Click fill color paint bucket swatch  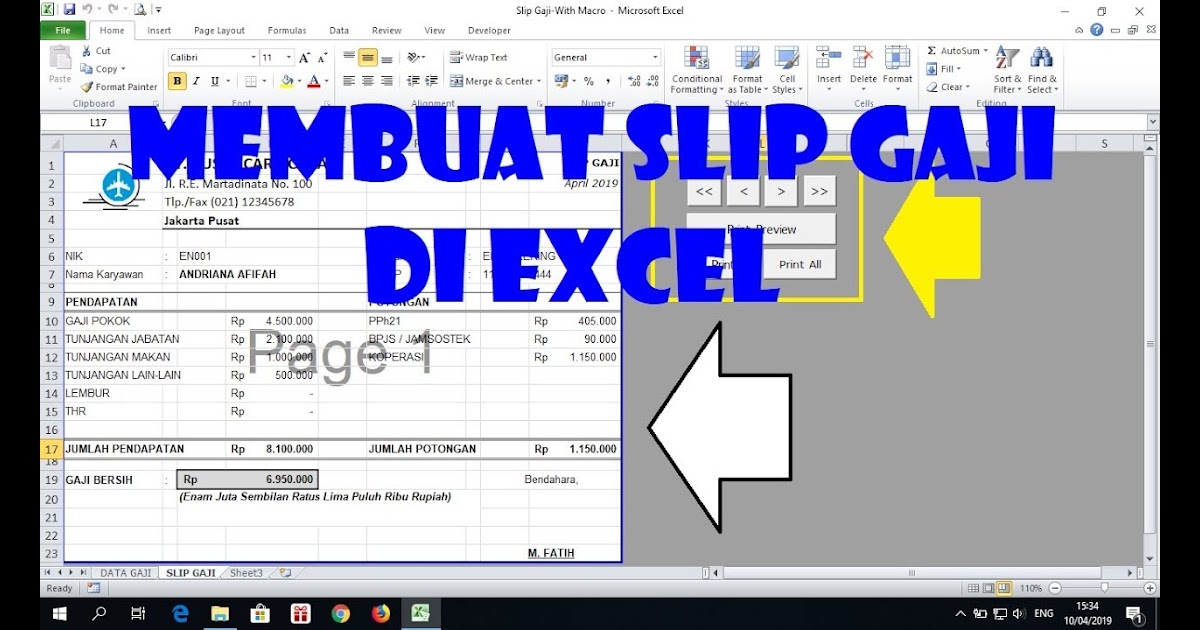tap(287, 81)
